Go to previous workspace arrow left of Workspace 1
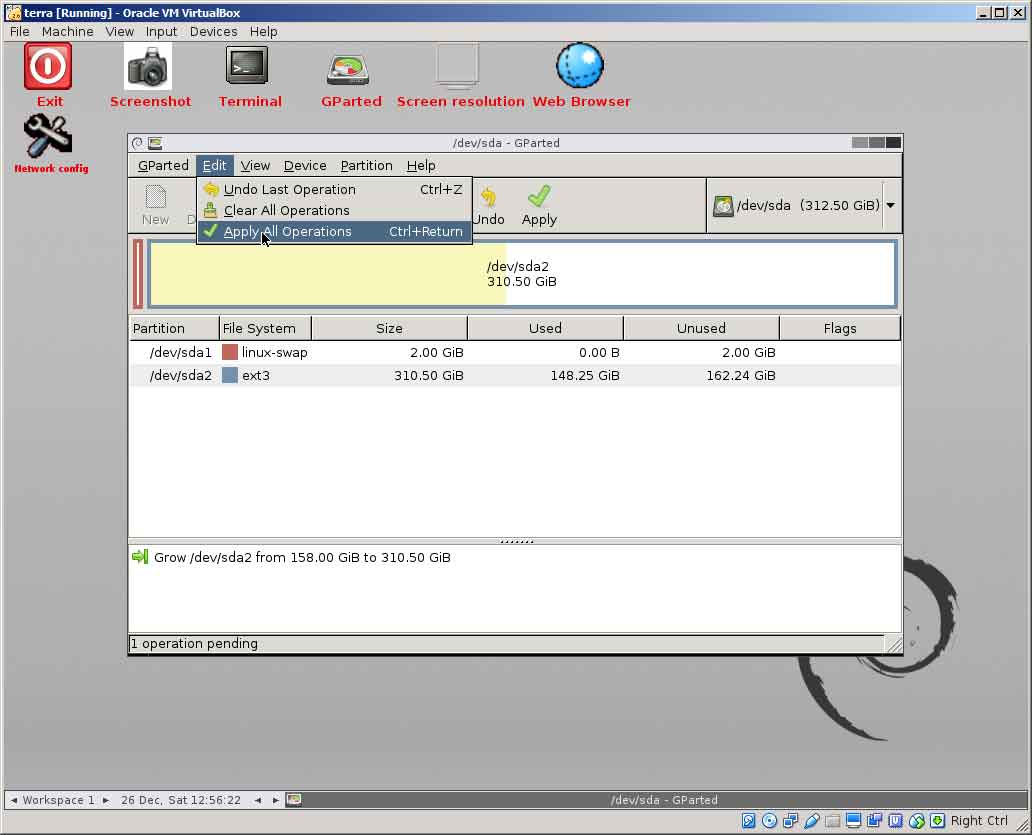Viewport: 1032px width, 835px height. pos(14,800)
